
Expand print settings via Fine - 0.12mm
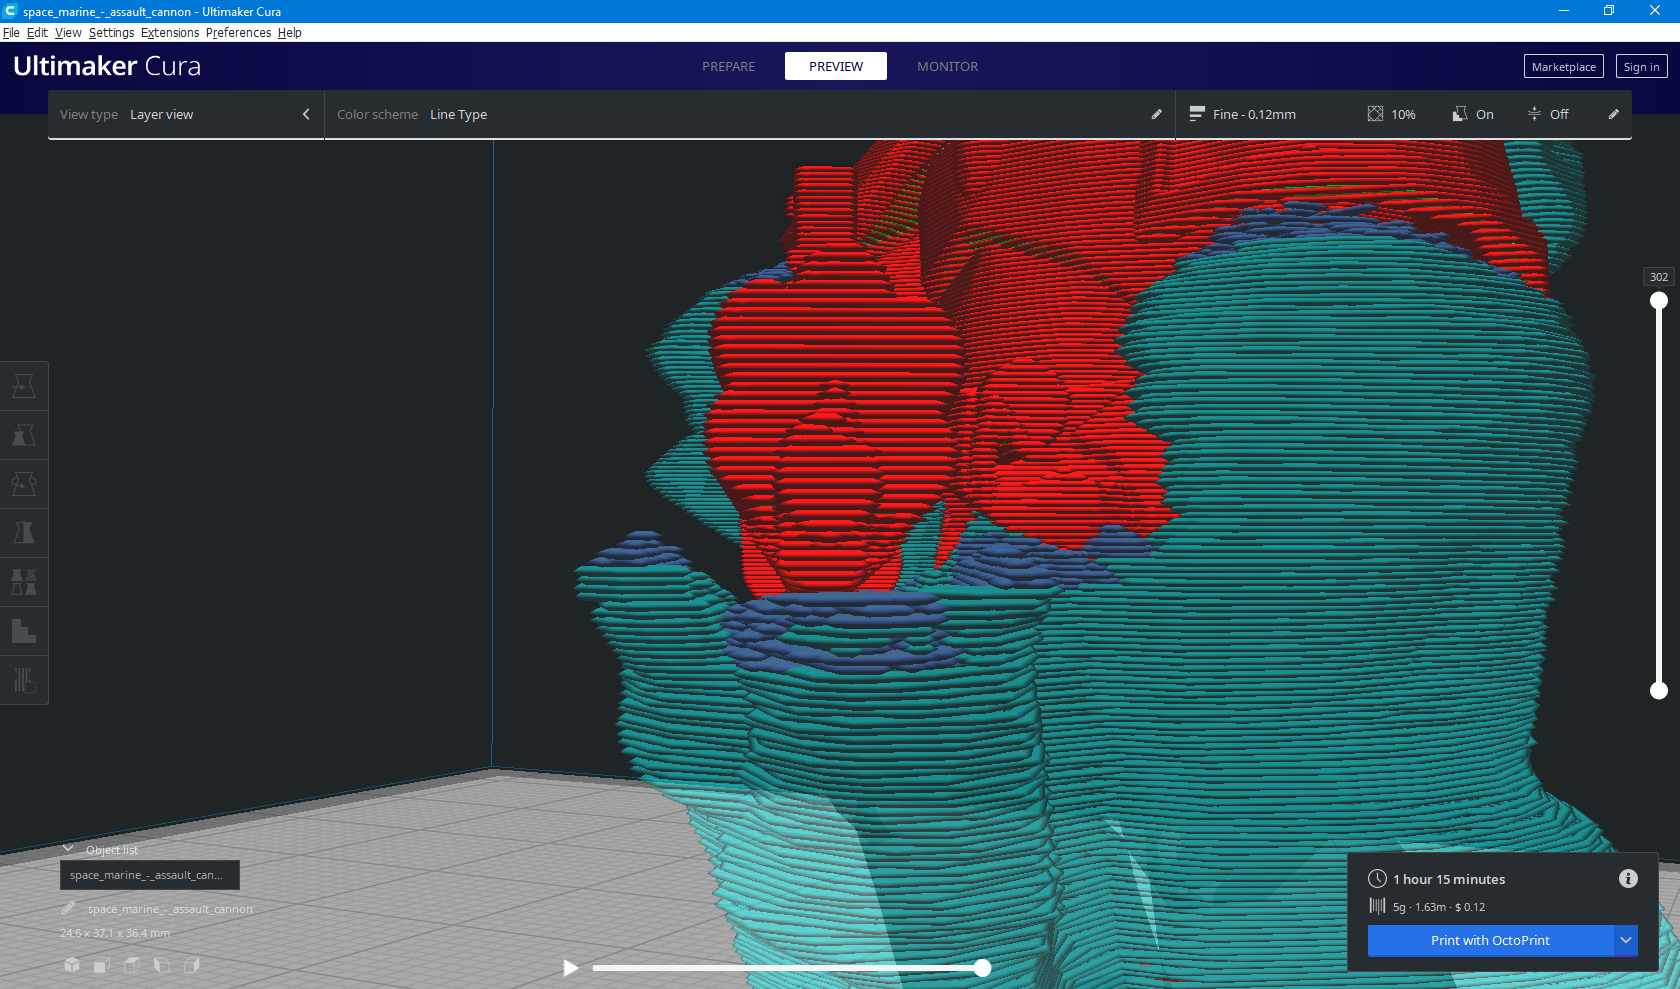click(x=1254, y=114)
